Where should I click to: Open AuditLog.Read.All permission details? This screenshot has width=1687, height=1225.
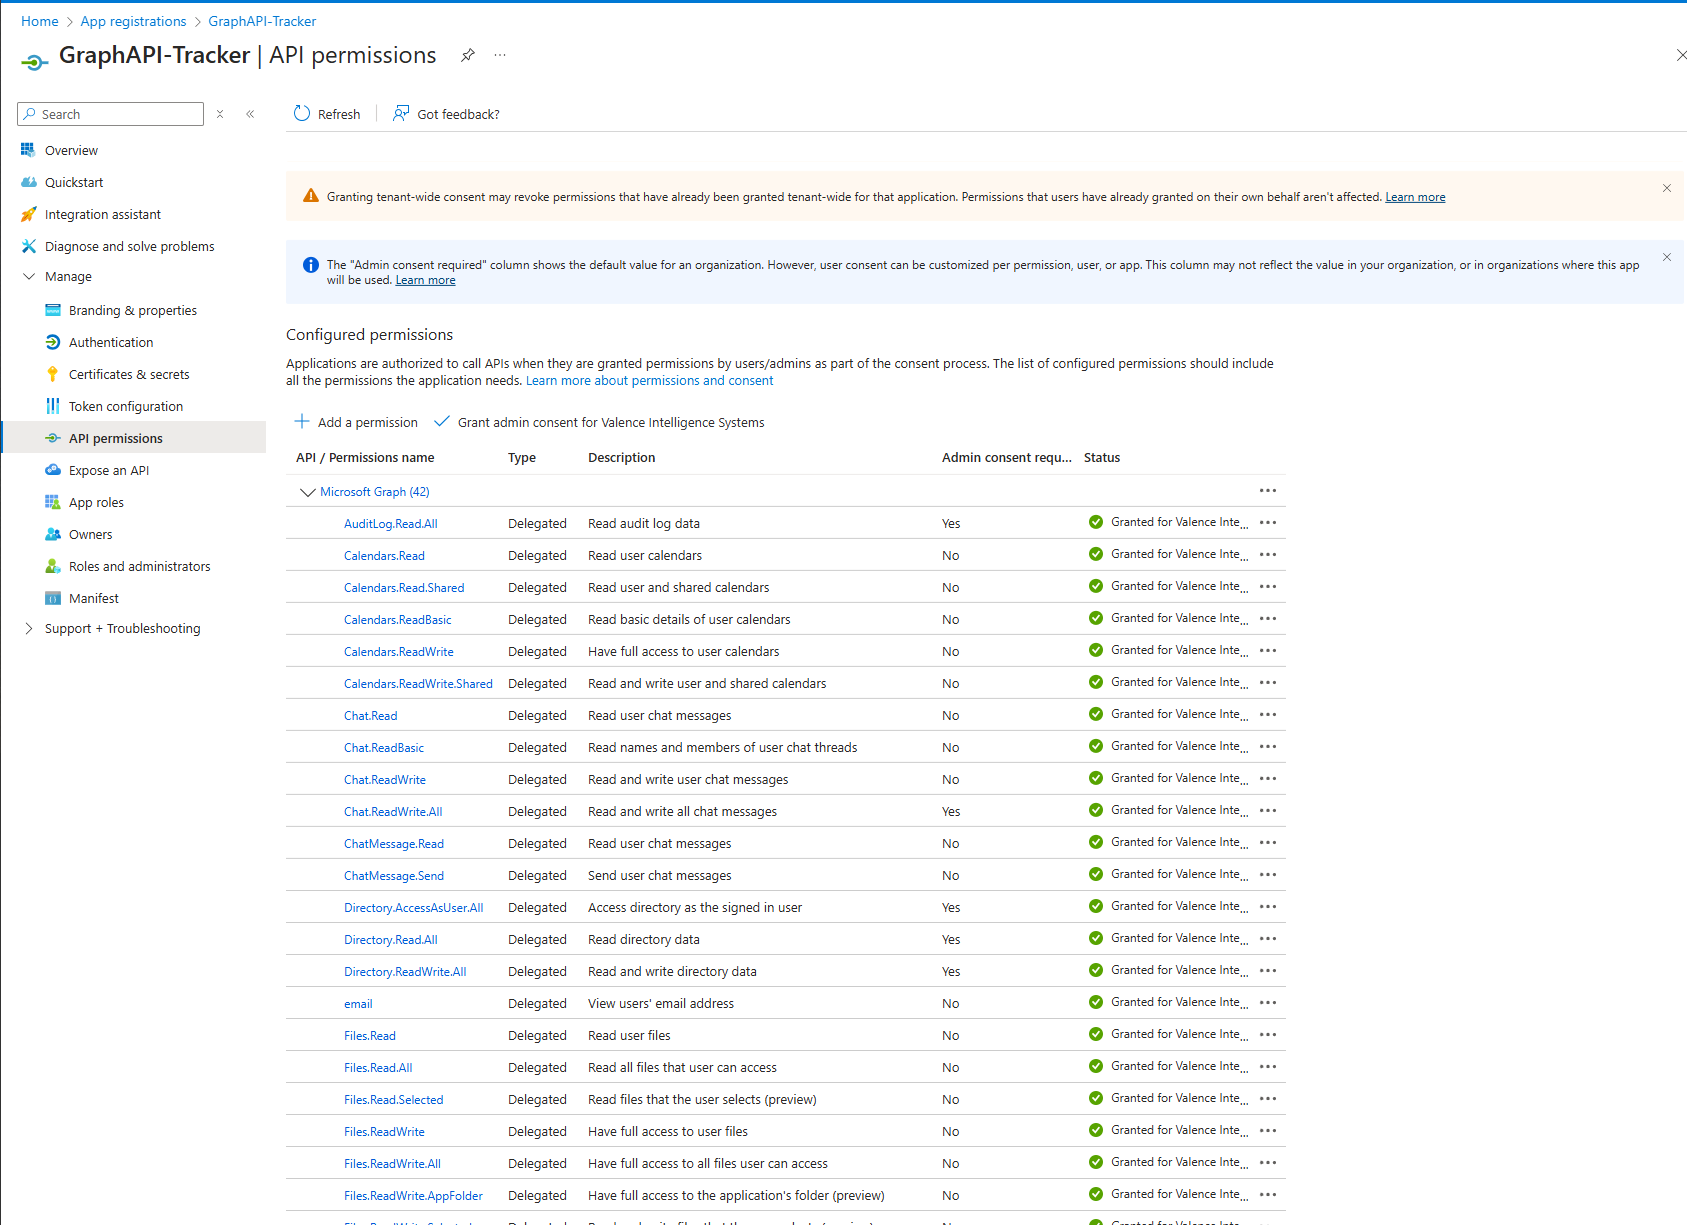[390, 523]
